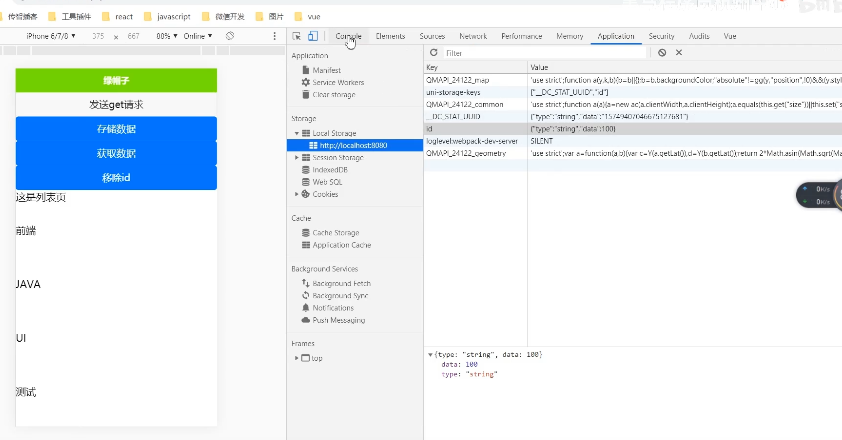Click the device width field 375
The image size is (842, 440).
tap(98, 36)
